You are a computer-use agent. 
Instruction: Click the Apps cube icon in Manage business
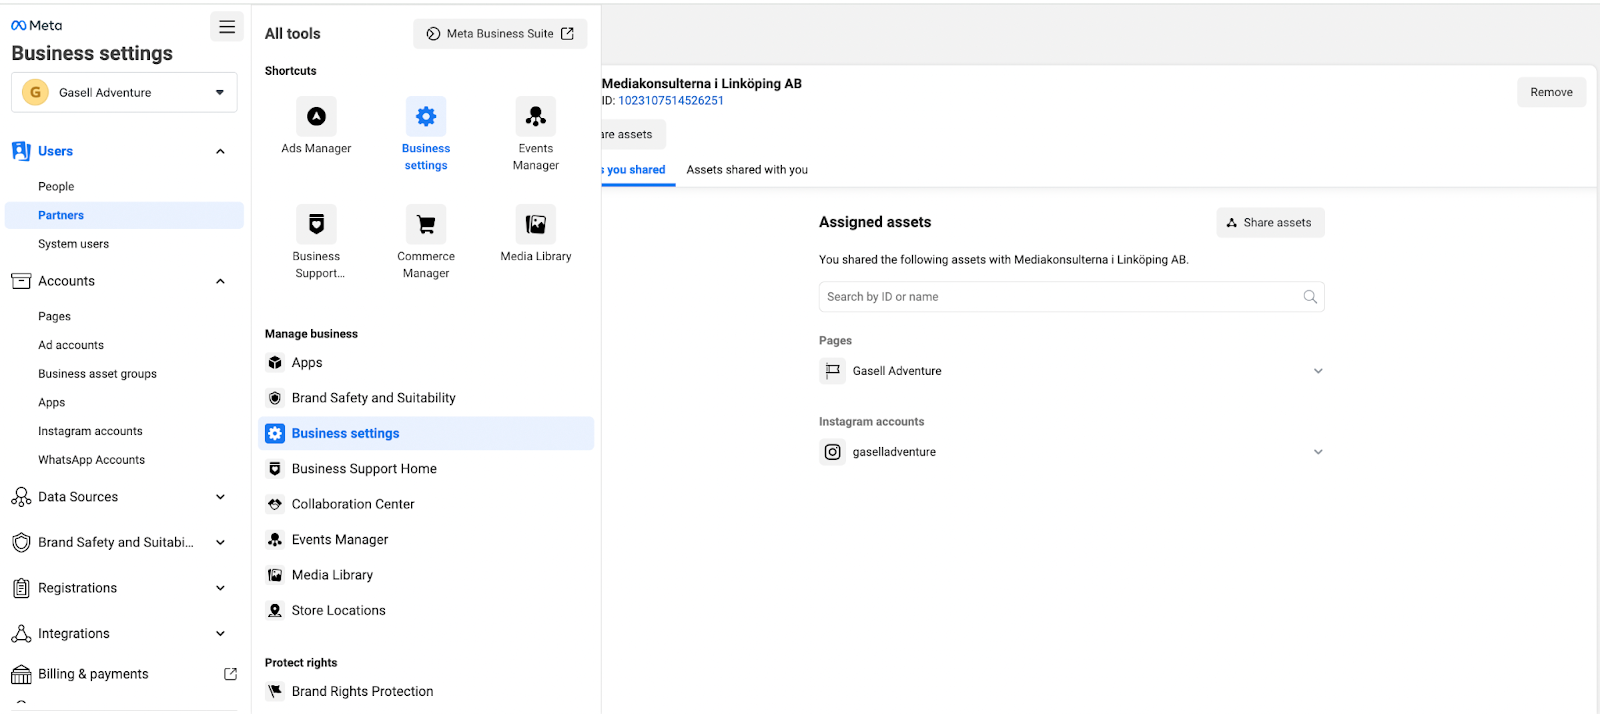(275, 363)
